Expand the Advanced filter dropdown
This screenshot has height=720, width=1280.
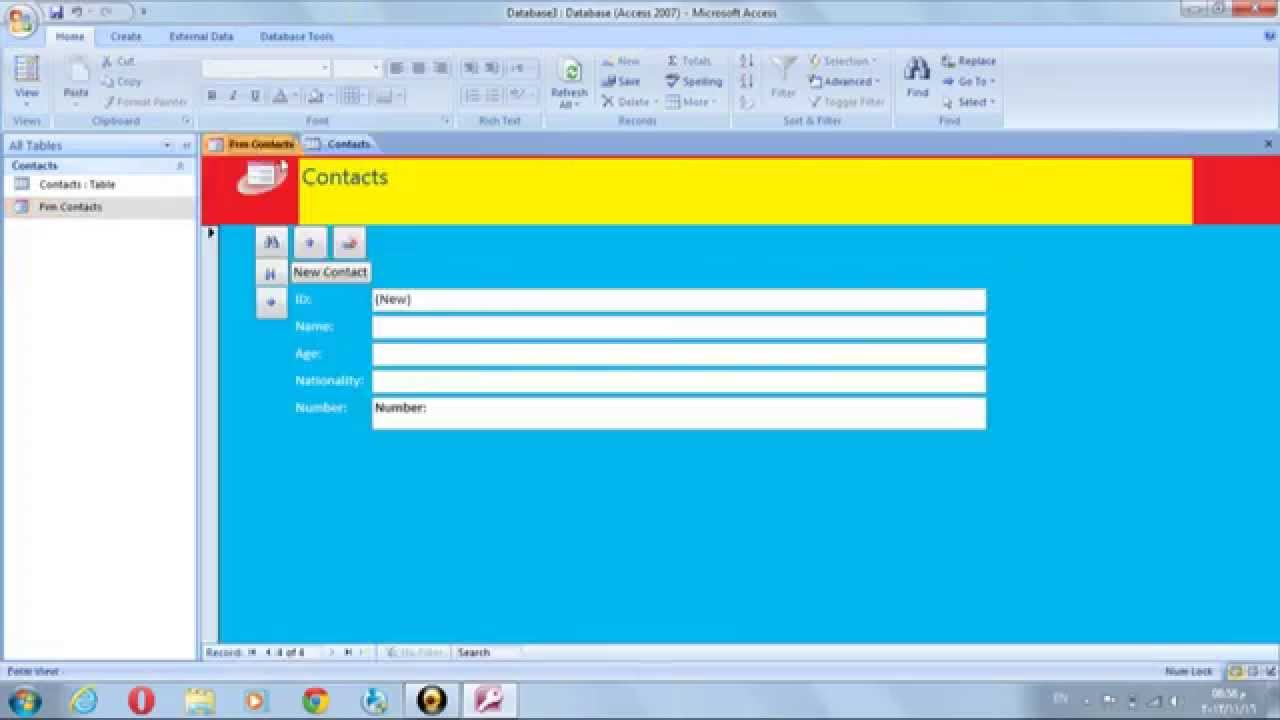(845, 81)
